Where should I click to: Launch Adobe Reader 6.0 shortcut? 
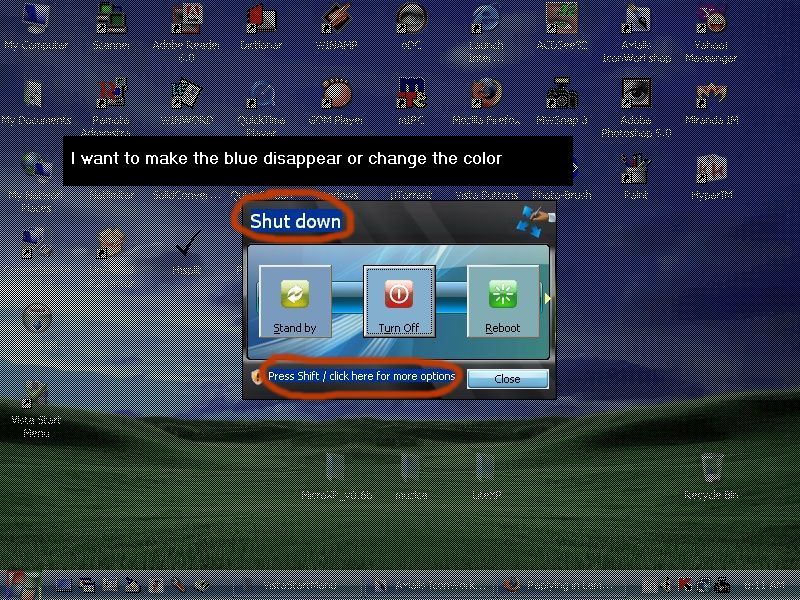(186, 32)
